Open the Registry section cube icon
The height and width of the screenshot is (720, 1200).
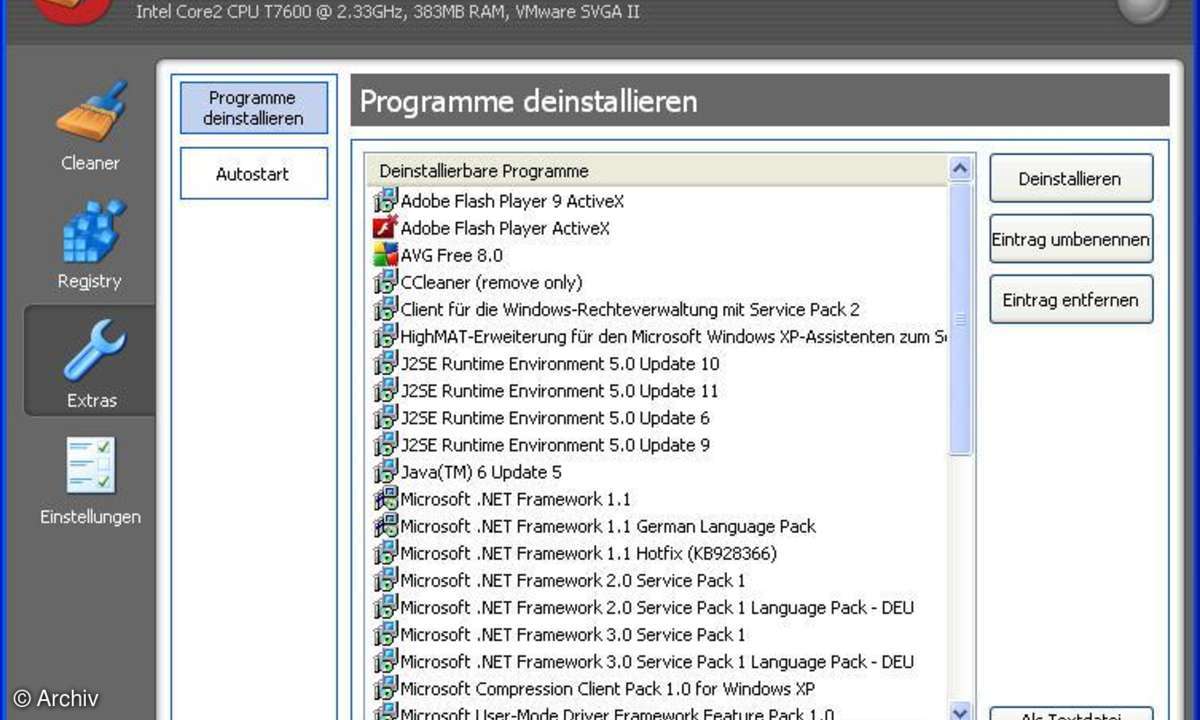90,231
